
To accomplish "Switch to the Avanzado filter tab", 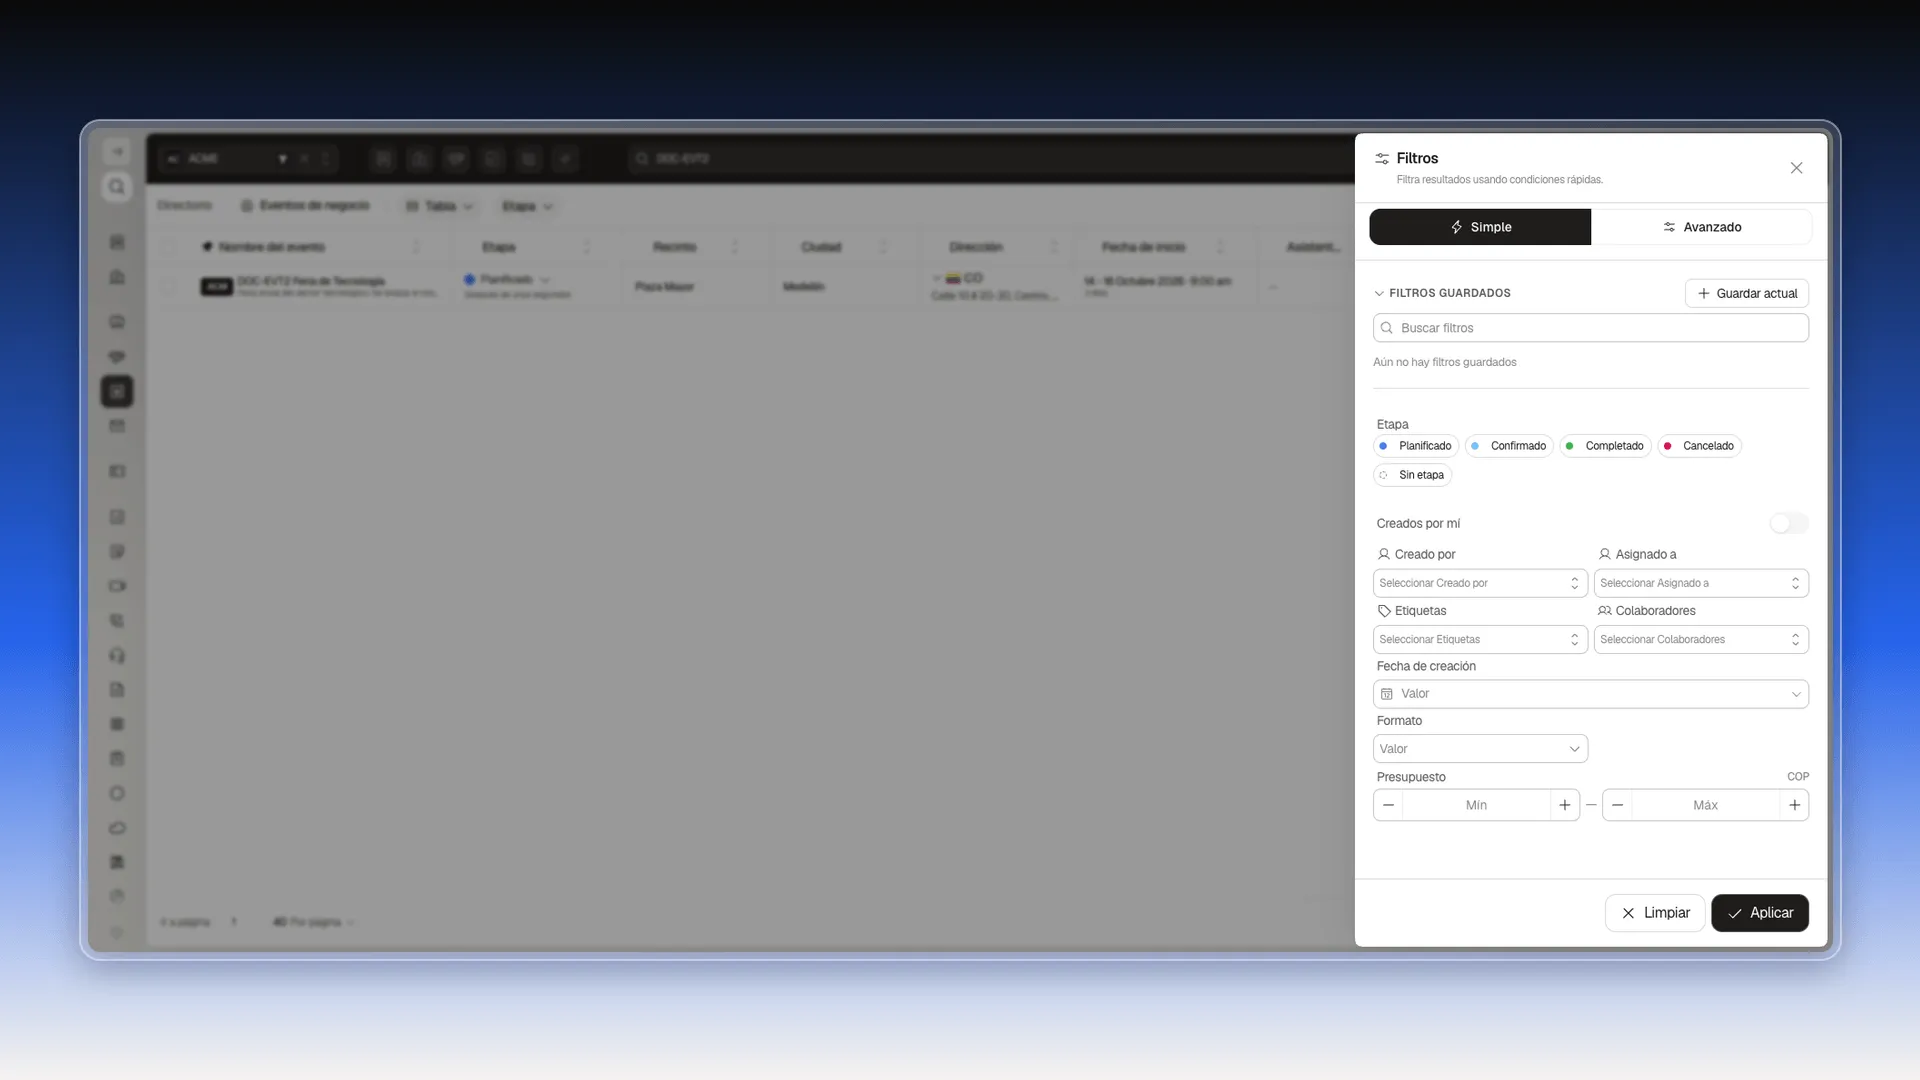I will (1701, 227).
